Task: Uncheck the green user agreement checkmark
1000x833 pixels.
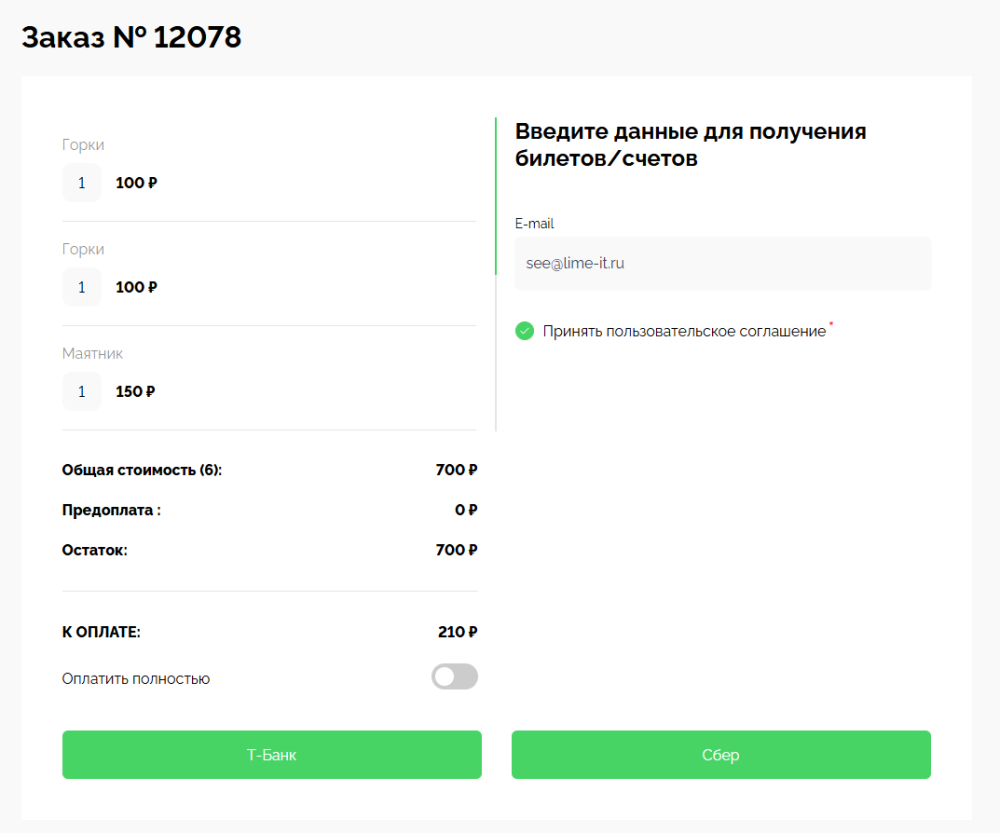Action: [x=524, y=331]
